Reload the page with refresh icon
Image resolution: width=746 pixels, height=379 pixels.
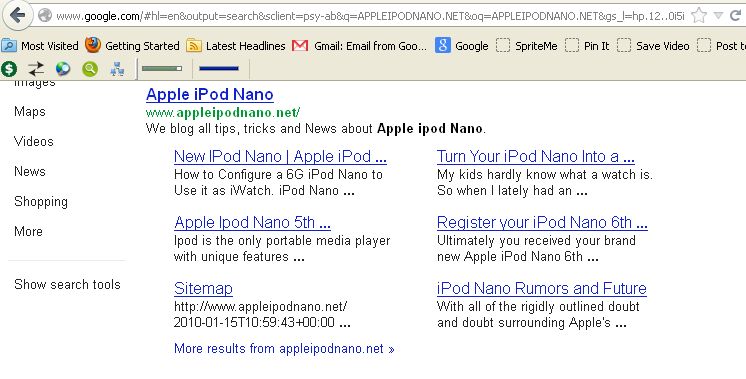pyautogui.click(x=736, y=16)
